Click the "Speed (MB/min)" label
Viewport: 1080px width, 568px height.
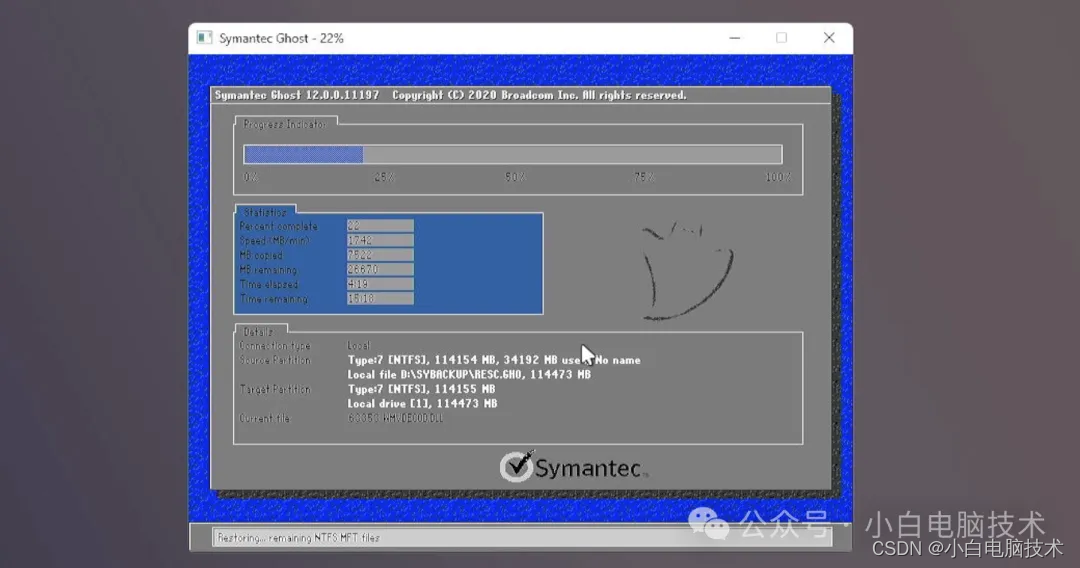274,241
